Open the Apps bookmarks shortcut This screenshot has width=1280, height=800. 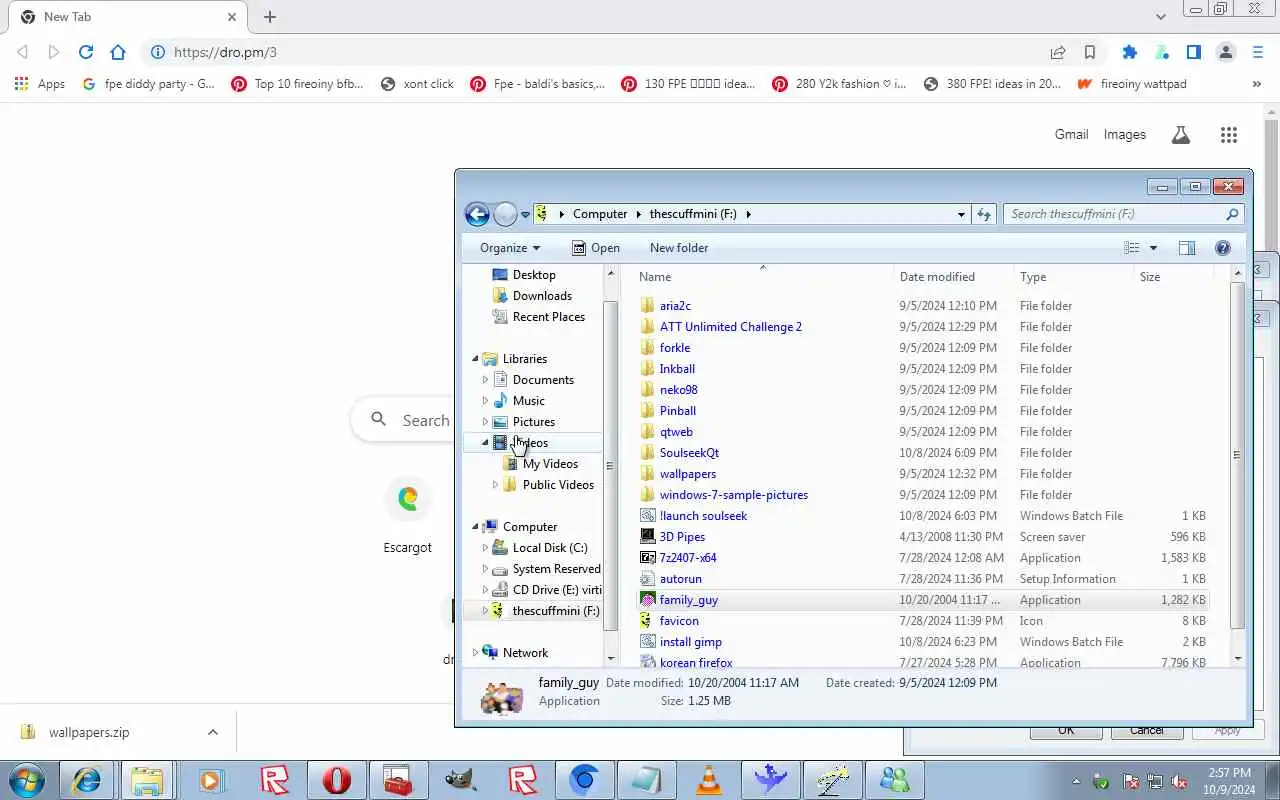(x=40, y=84)
